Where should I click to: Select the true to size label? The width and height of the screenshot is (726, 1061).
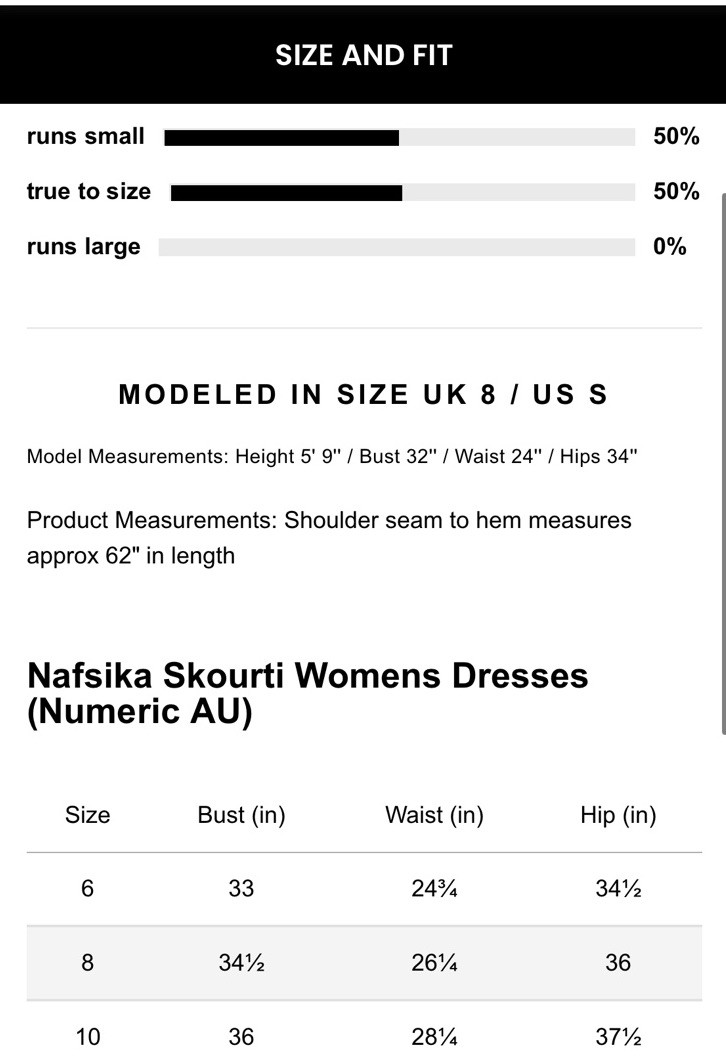(89, 192)
